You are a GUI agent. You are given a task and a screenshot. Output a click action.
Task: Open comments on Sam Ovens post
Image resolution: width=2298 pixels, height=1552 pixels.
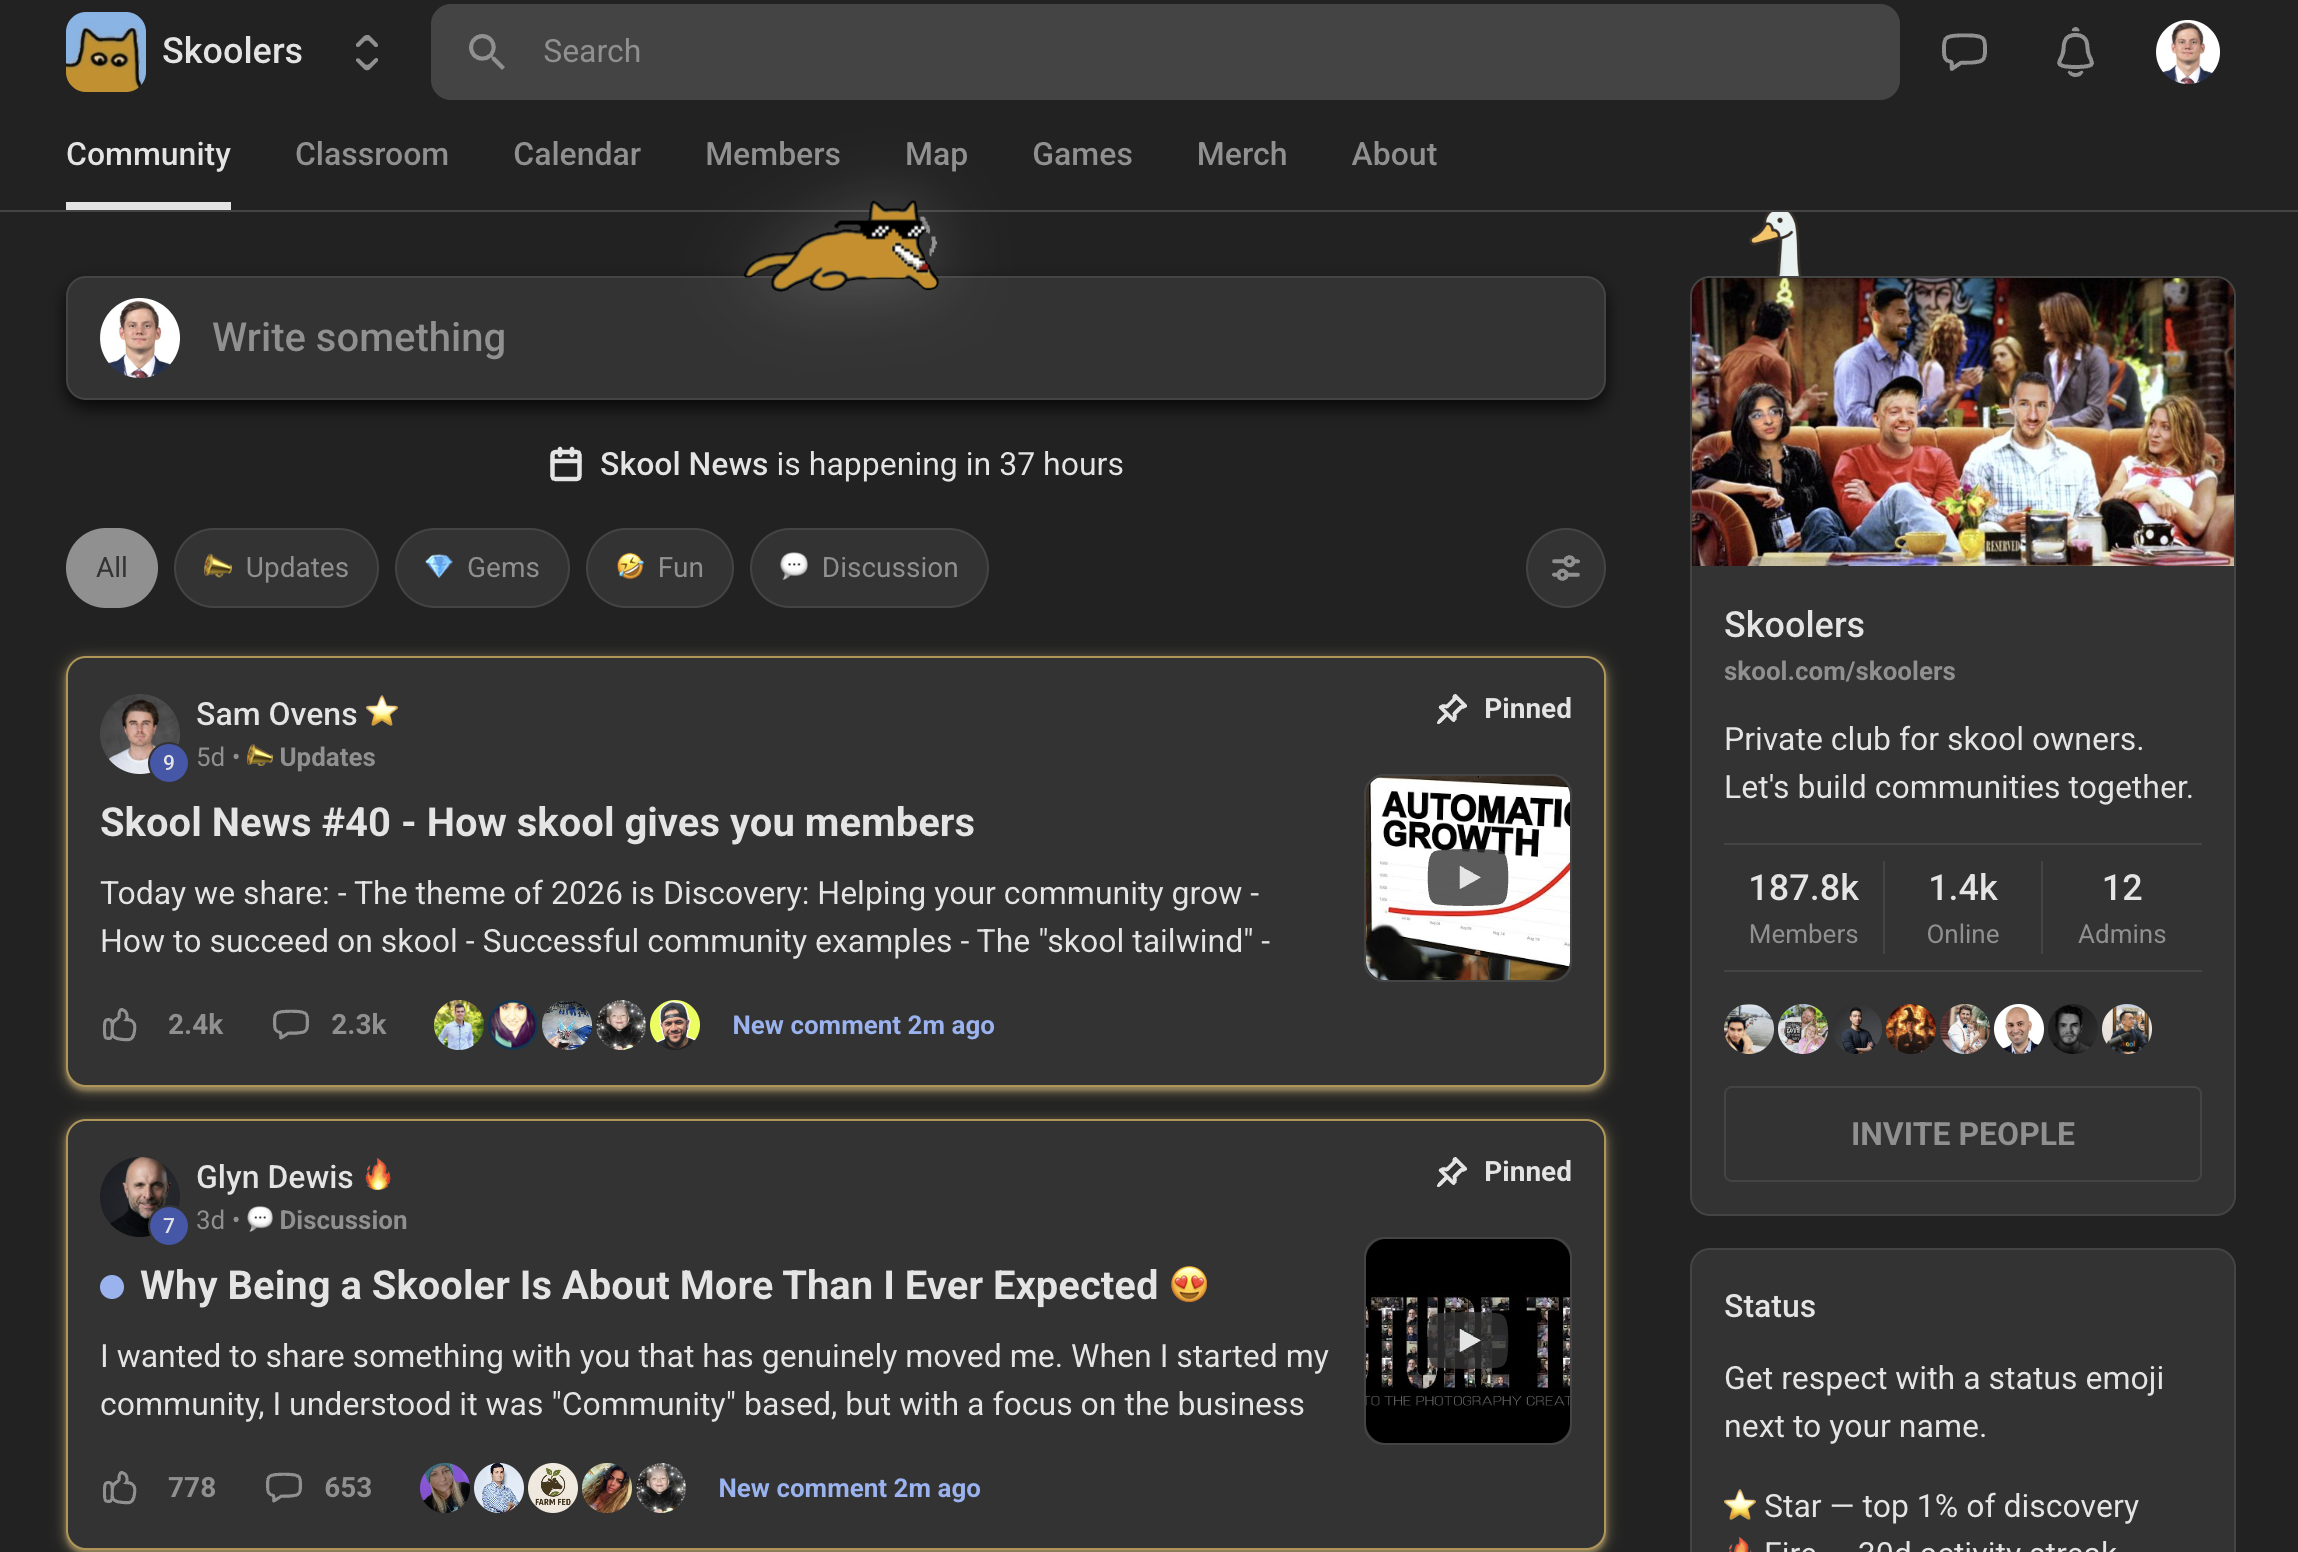click(x=291, y=1025)
